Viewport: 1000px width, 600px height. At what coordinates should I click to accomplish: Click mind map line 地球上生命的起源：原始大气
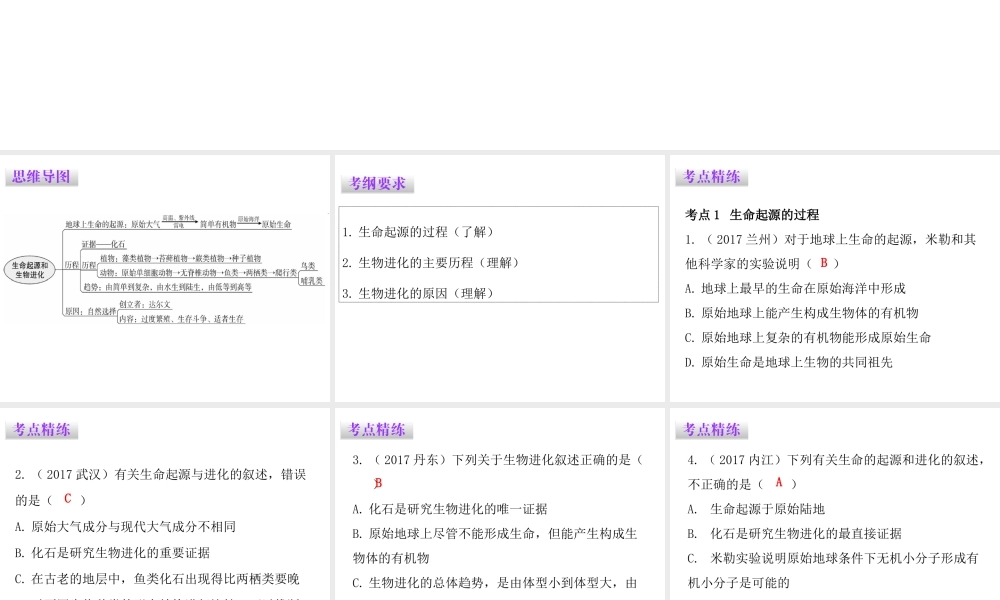pos(178,224)
